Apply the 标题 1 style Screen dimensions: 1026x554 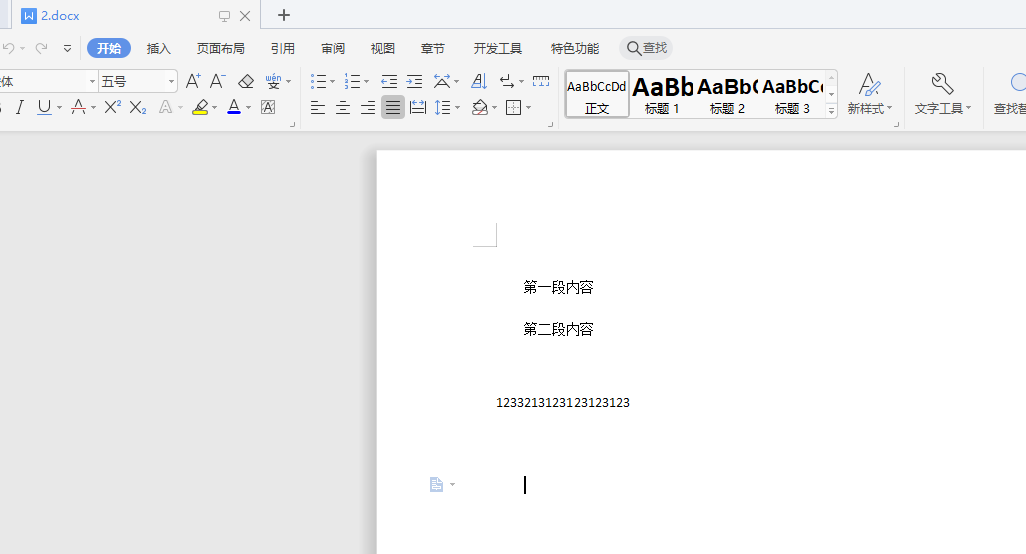662,95
